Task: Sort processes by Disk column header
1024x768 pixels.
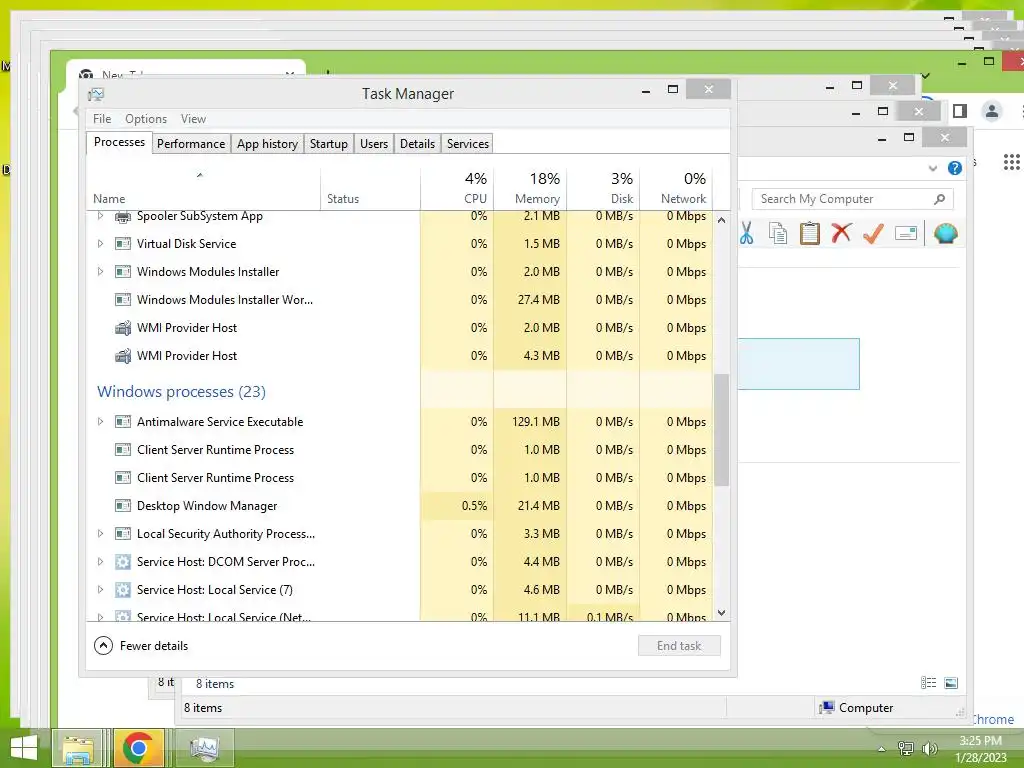Action: 603,188
